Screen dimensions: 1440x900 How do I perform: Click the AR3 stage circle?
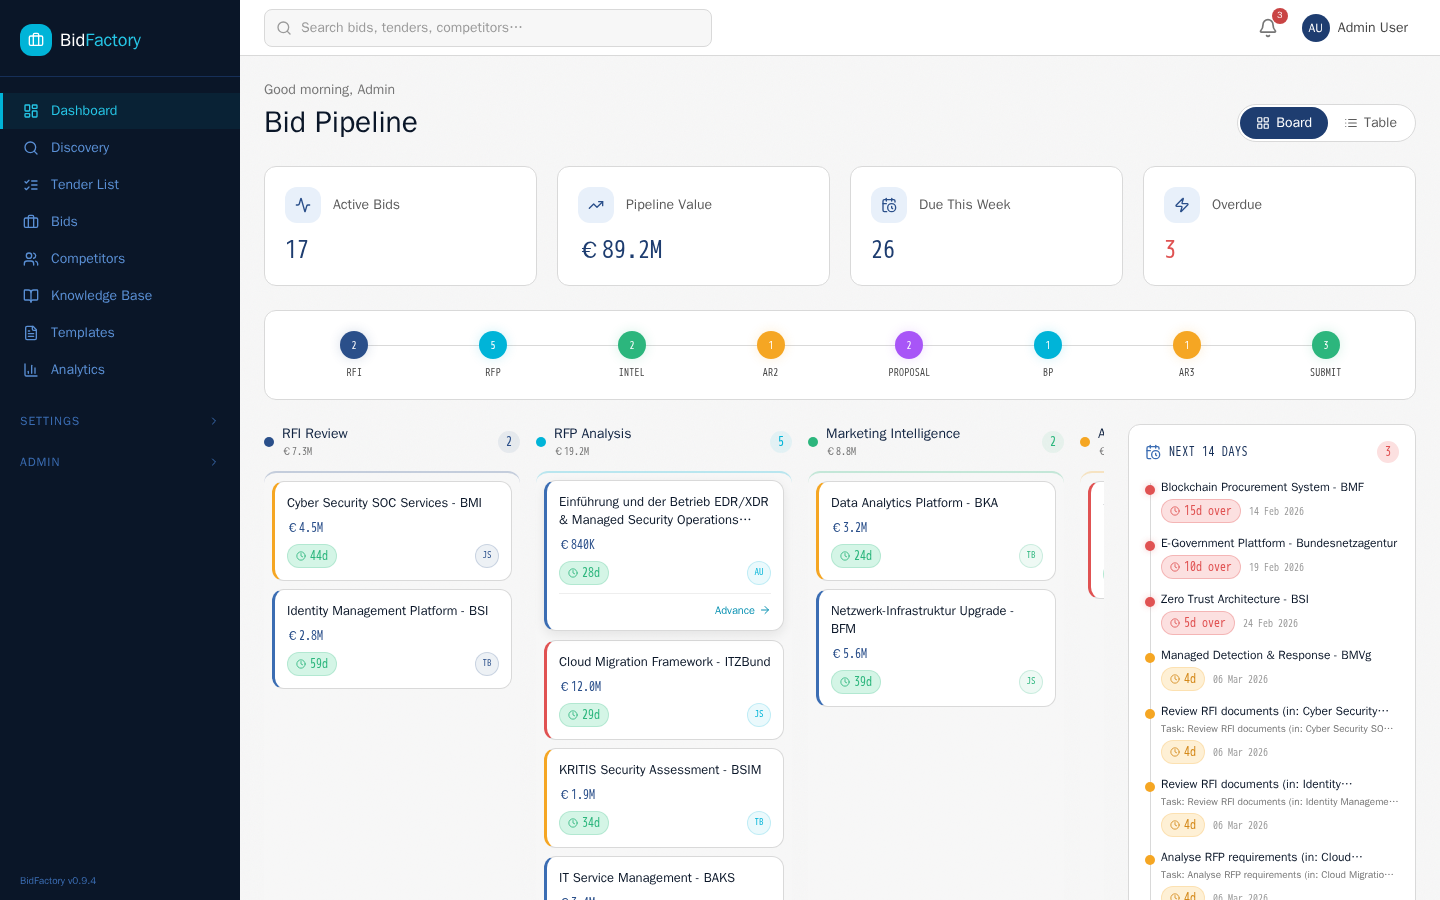click(x=1187, y=345)
